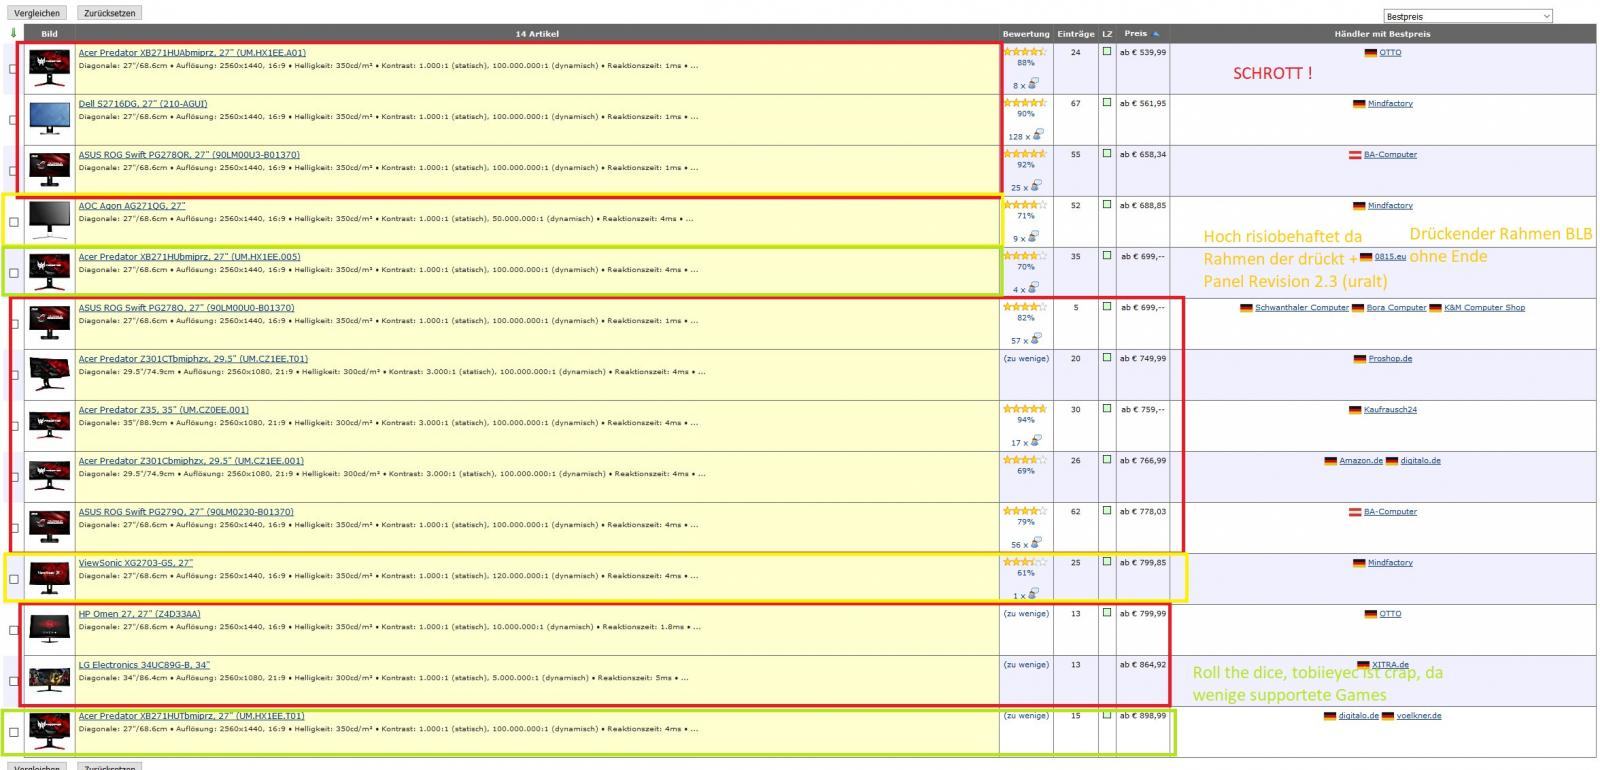This screenshot has width=1600, height=770.
Task: Click star rating of AOC Agon (71%)
Action: pyautogui.click(x=1025, y=204)
